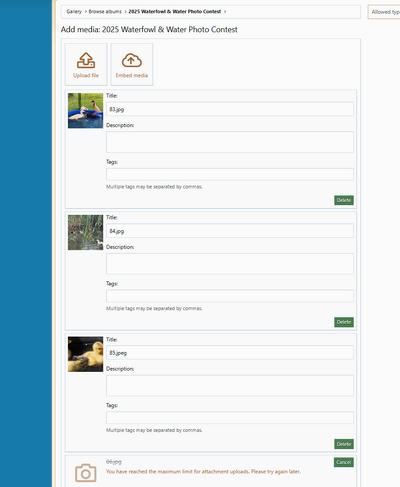Cancel the failed 86.jpg upload
The image size is (400, 487).
[x=344, y=462]
